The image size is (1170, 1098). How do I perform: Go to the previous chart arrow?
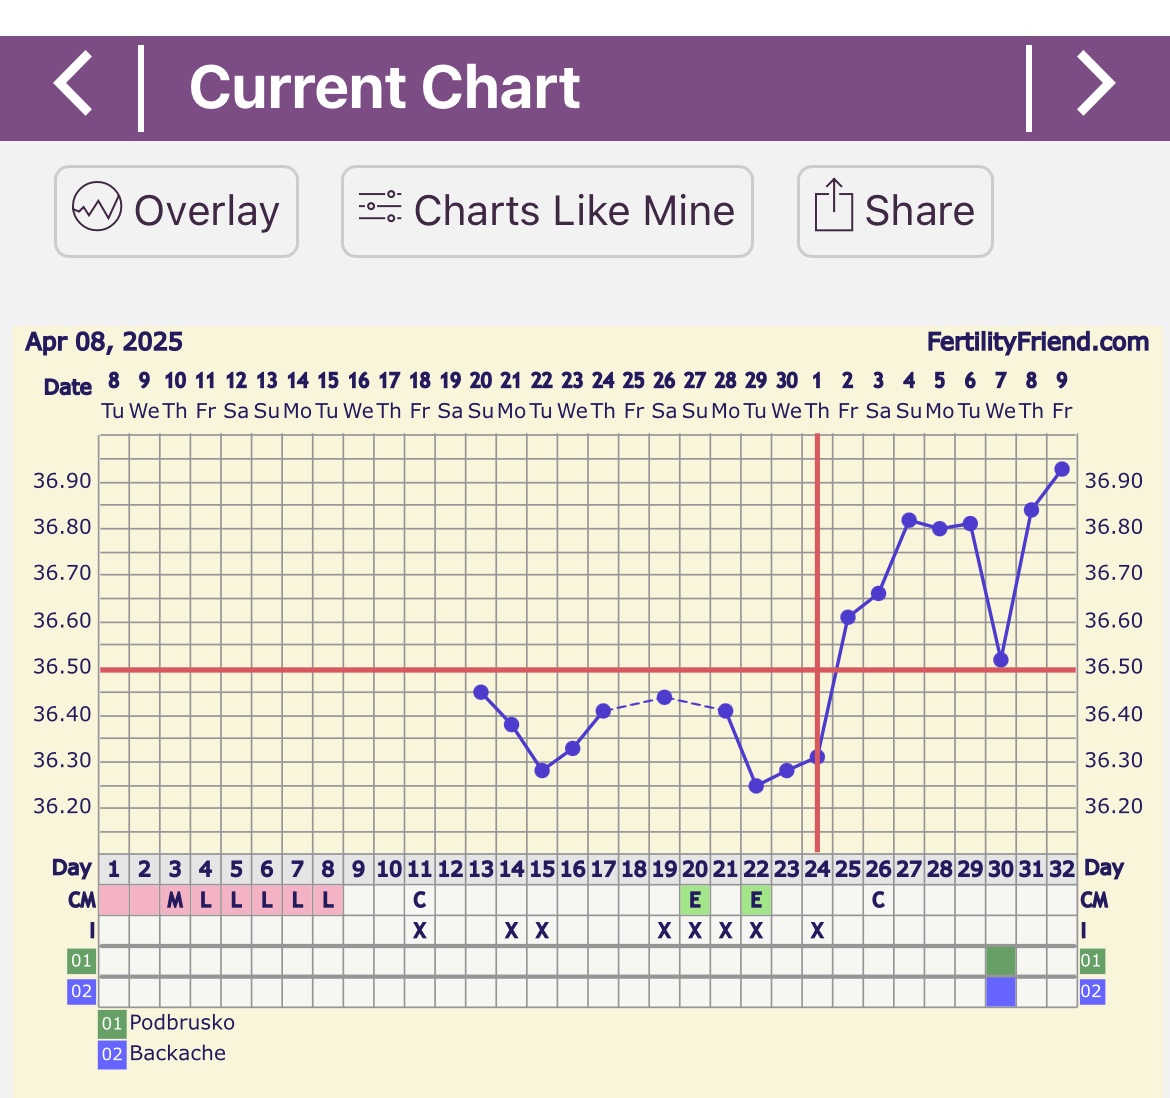74,86
